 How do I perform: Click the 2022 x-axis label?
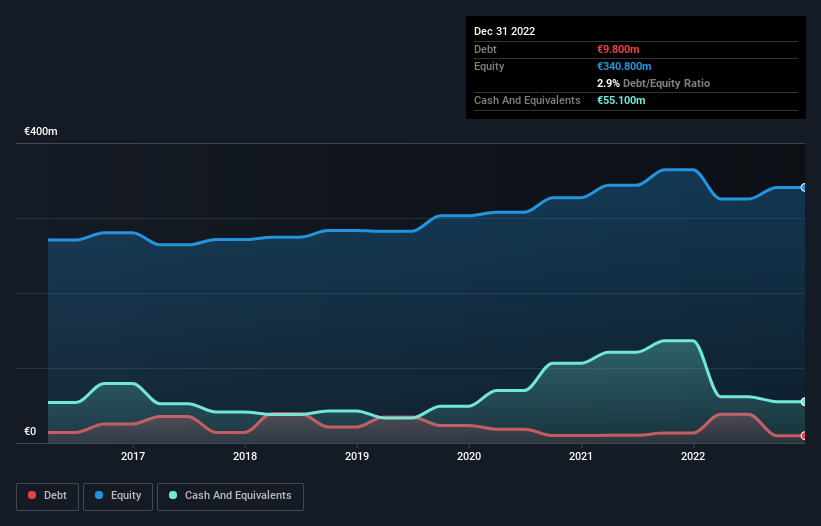[x=693, y=456]
